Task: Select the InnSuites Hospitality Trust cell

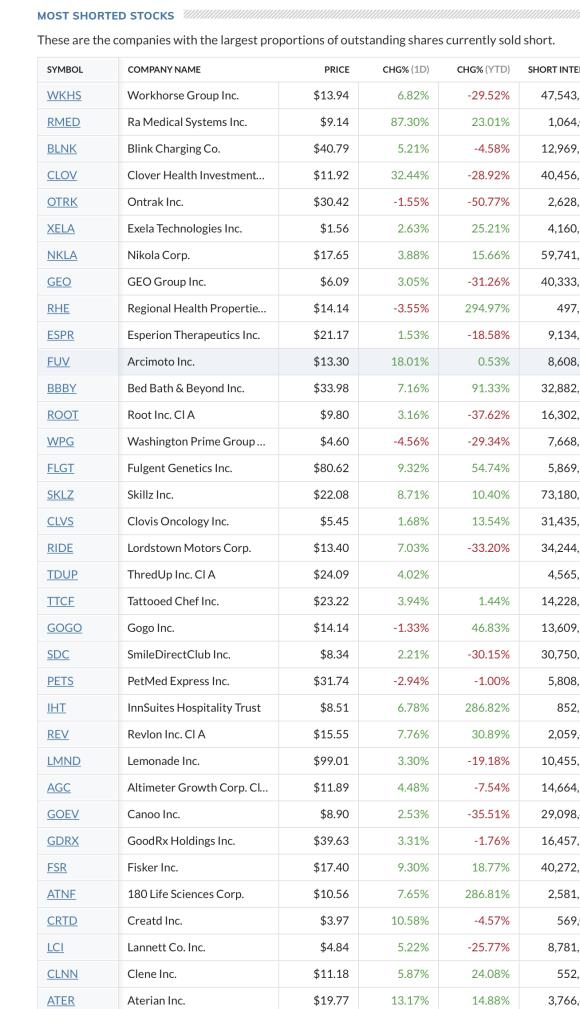Action: pos(194,708)
